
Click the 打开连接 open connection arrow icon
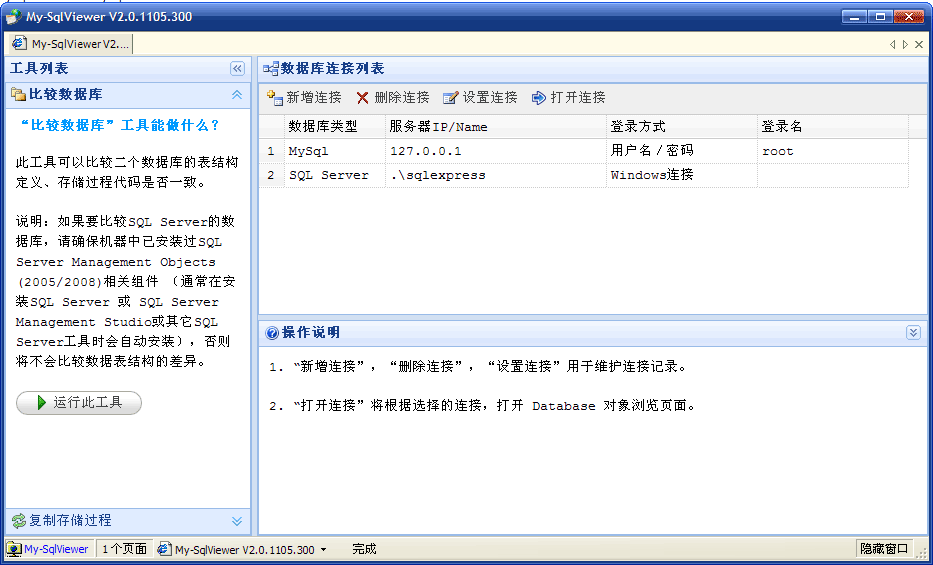coord(539,98)
